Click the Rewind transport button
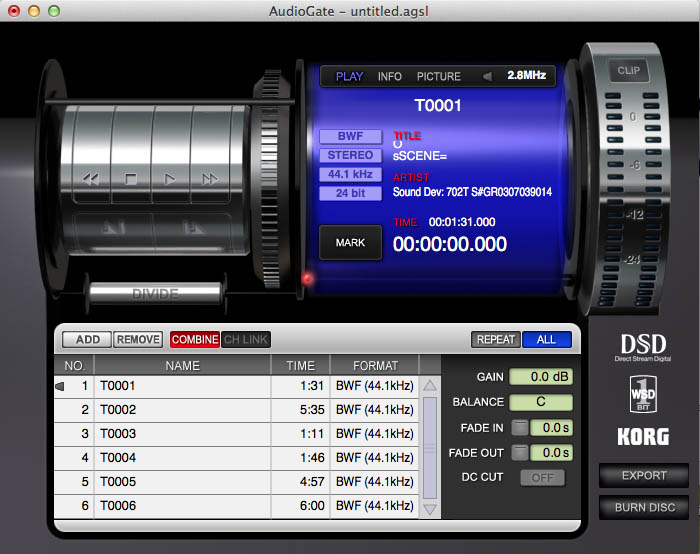700x554 pixels. [x=91, y=179]
